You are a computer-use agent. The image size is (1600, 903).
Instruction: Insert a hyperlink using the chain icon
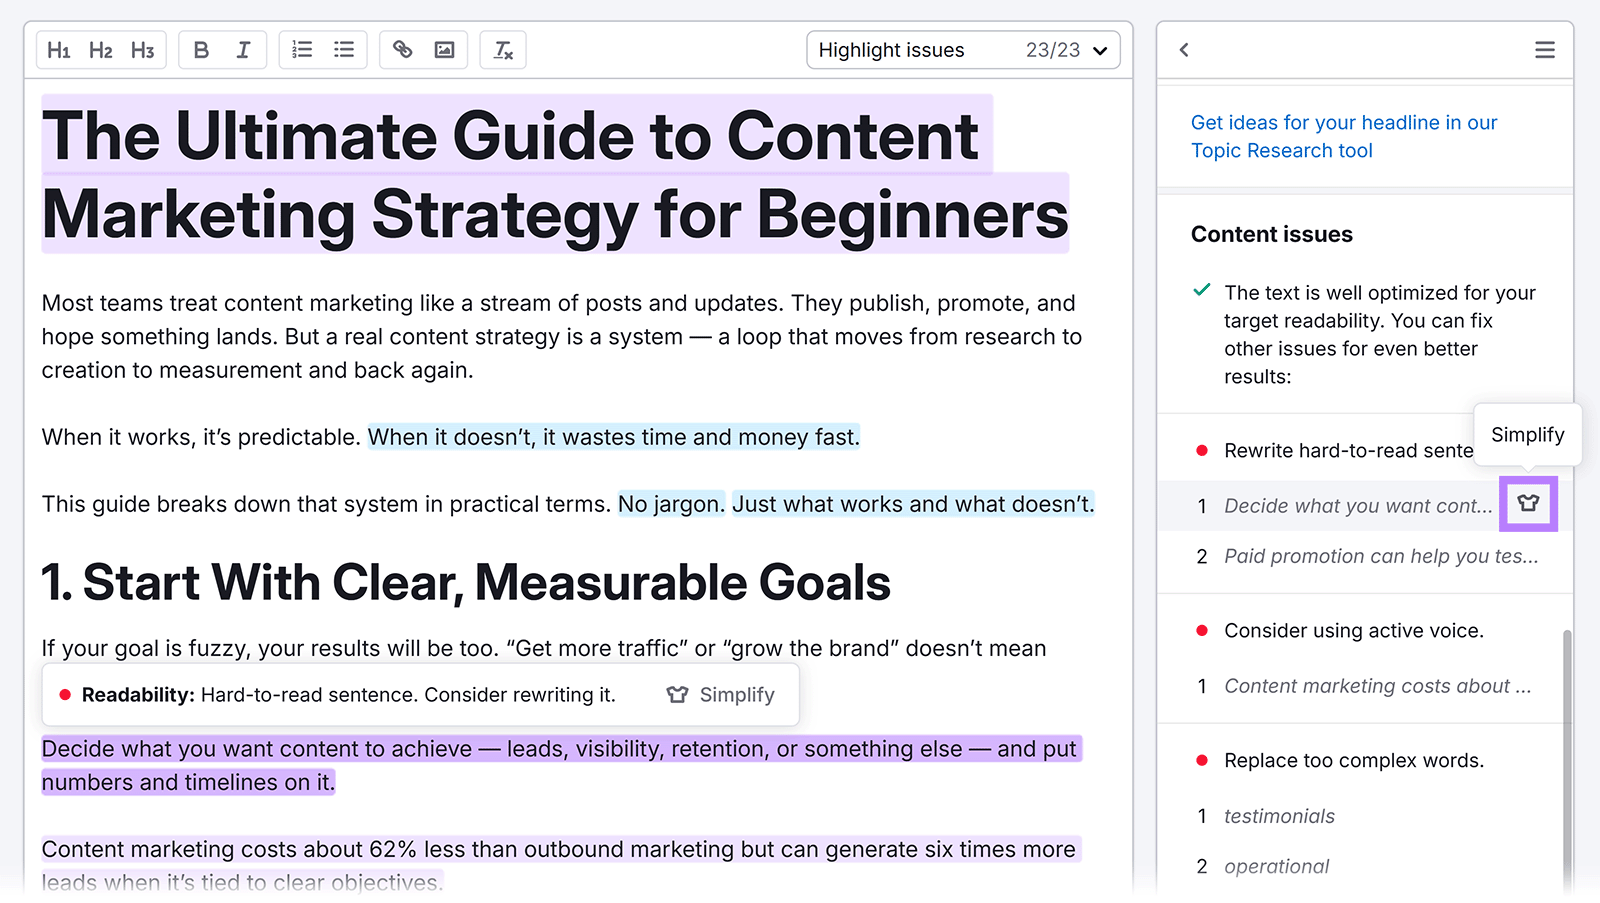click(x=402, y=49)
